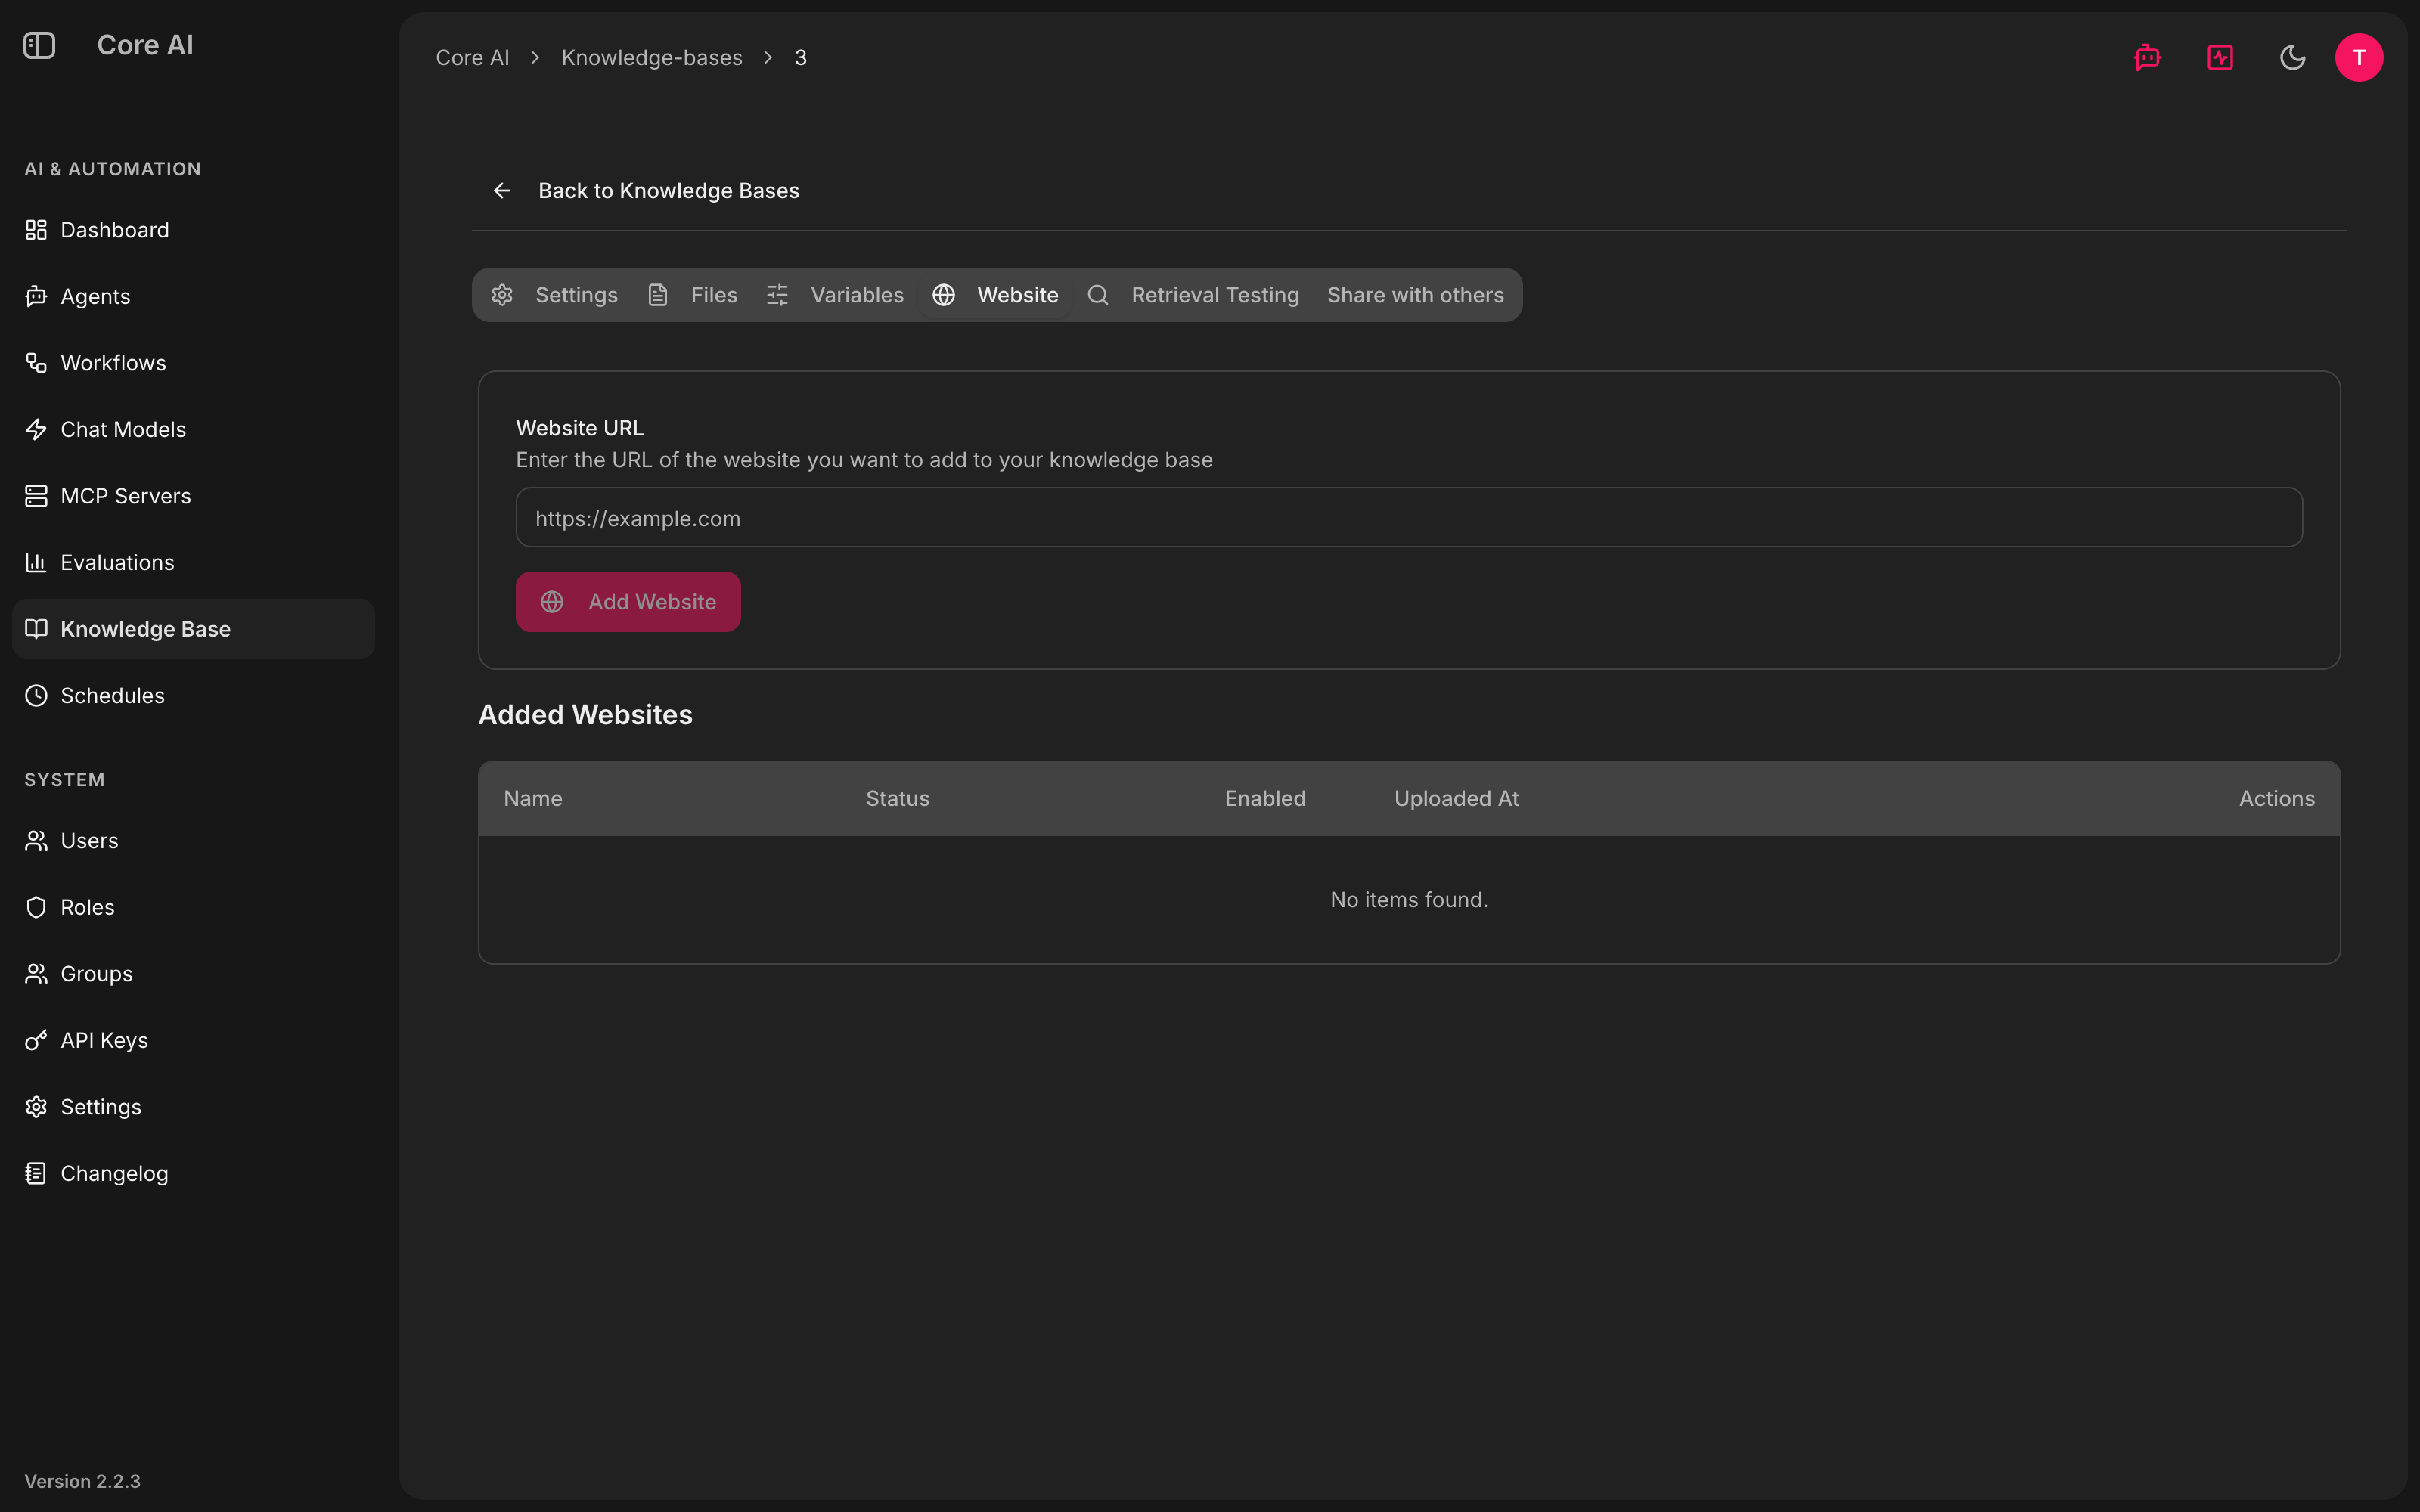This screenshot has height=1512, width=2420.
Task: Open Chat Models from the sidebar
Action: tap(193, 429)
